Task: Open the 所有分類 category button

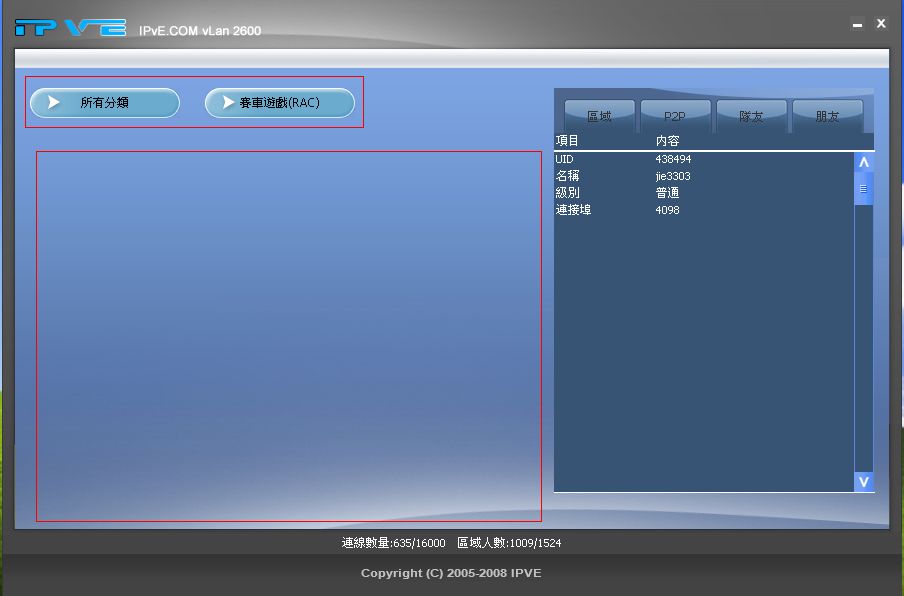Action: (x=105, y=103)
